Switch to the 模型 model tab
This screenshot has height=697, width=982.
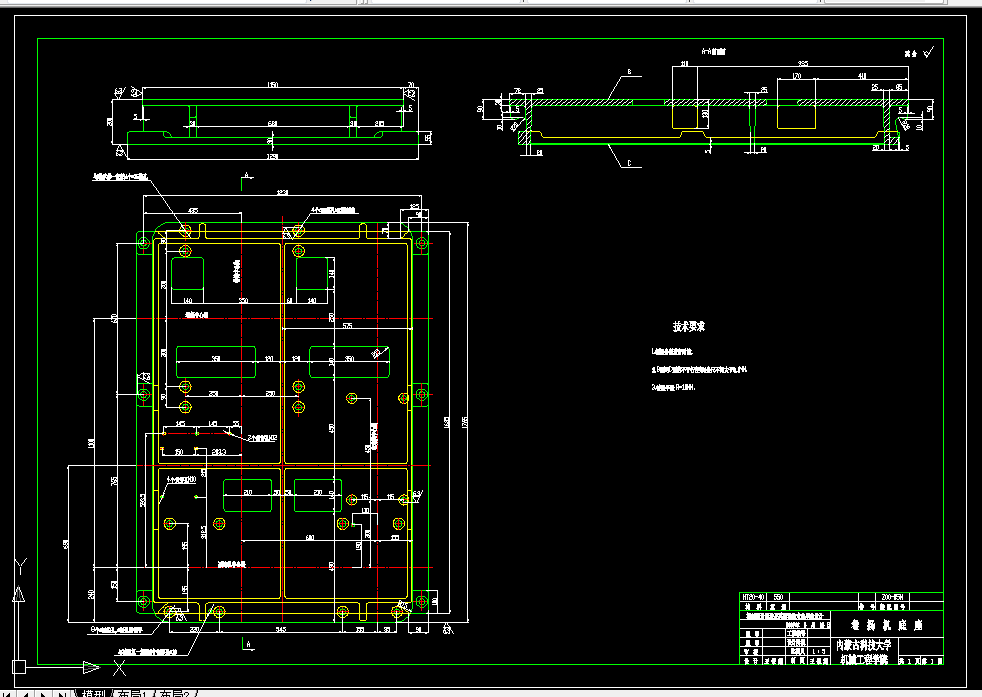pyautogui.click(x=92, y=693)
